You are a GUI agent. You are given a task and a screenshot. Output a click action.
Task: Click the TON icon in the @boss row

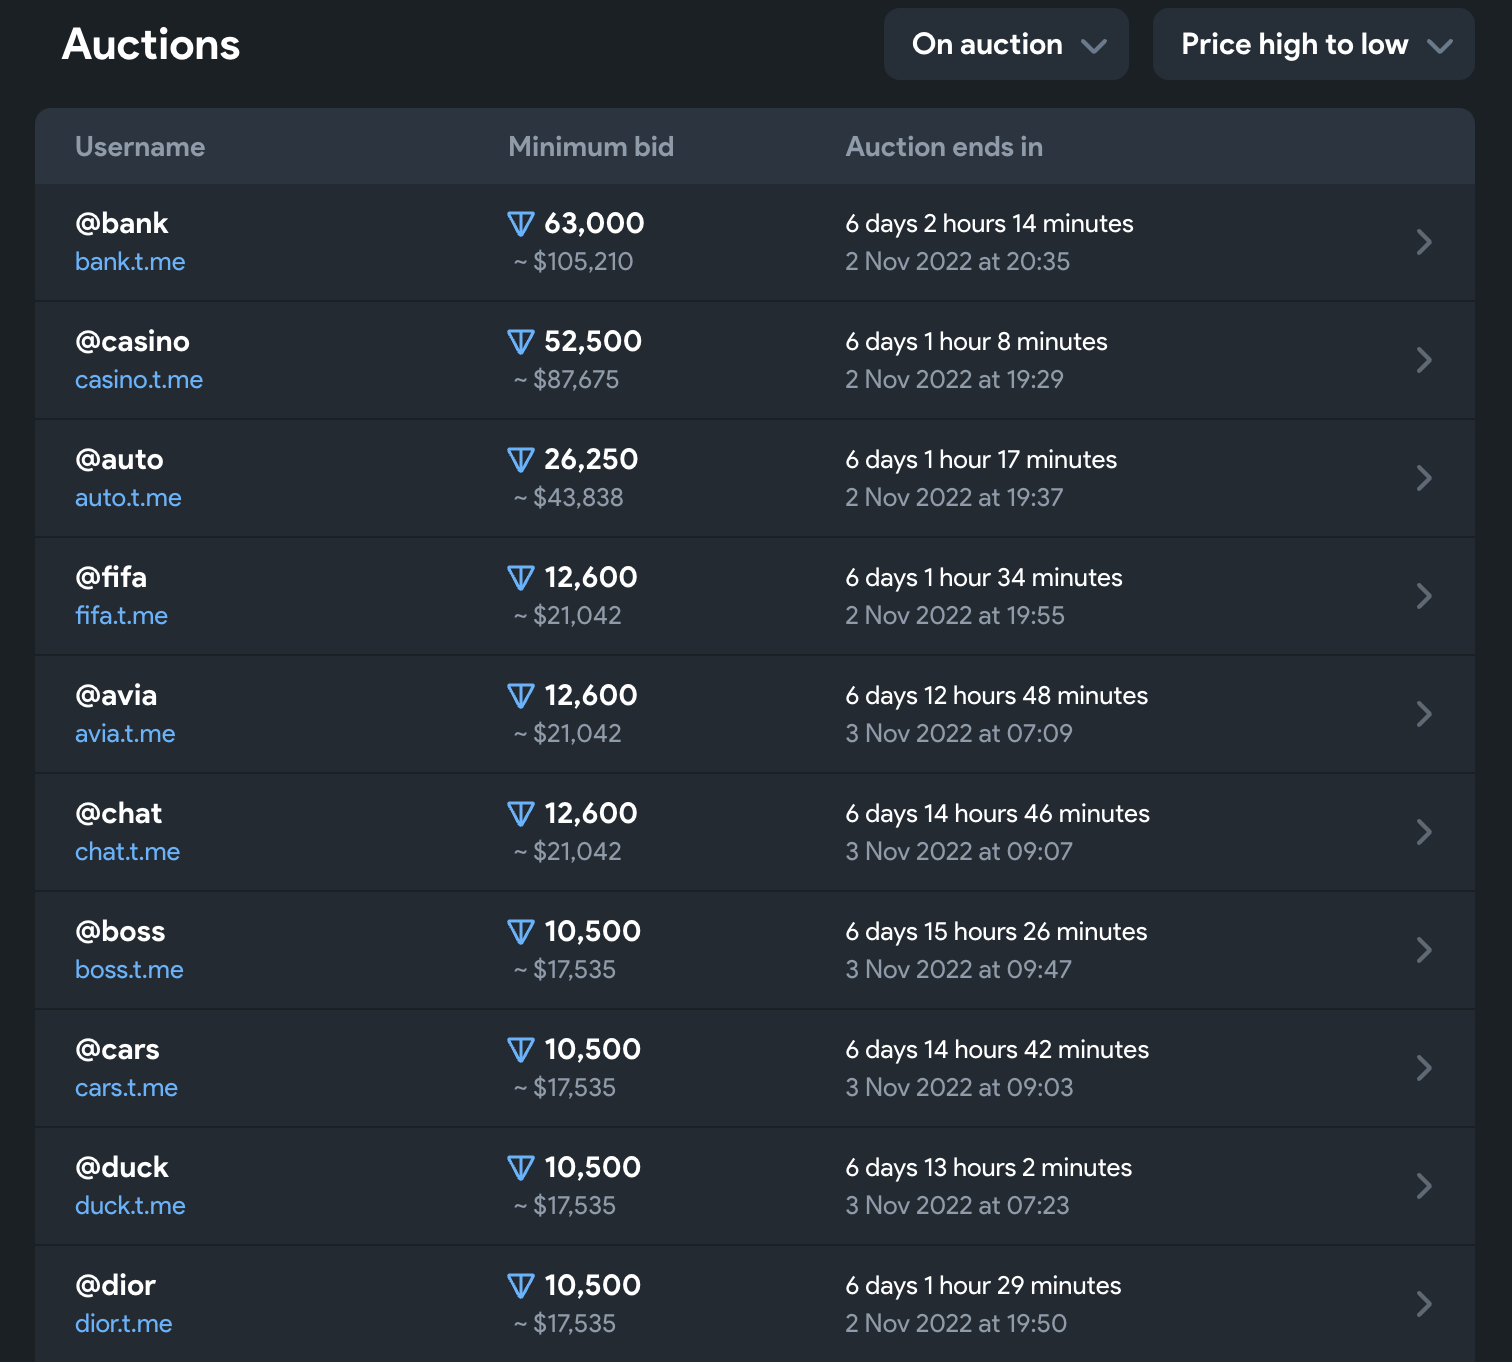(x=521, y=932)
